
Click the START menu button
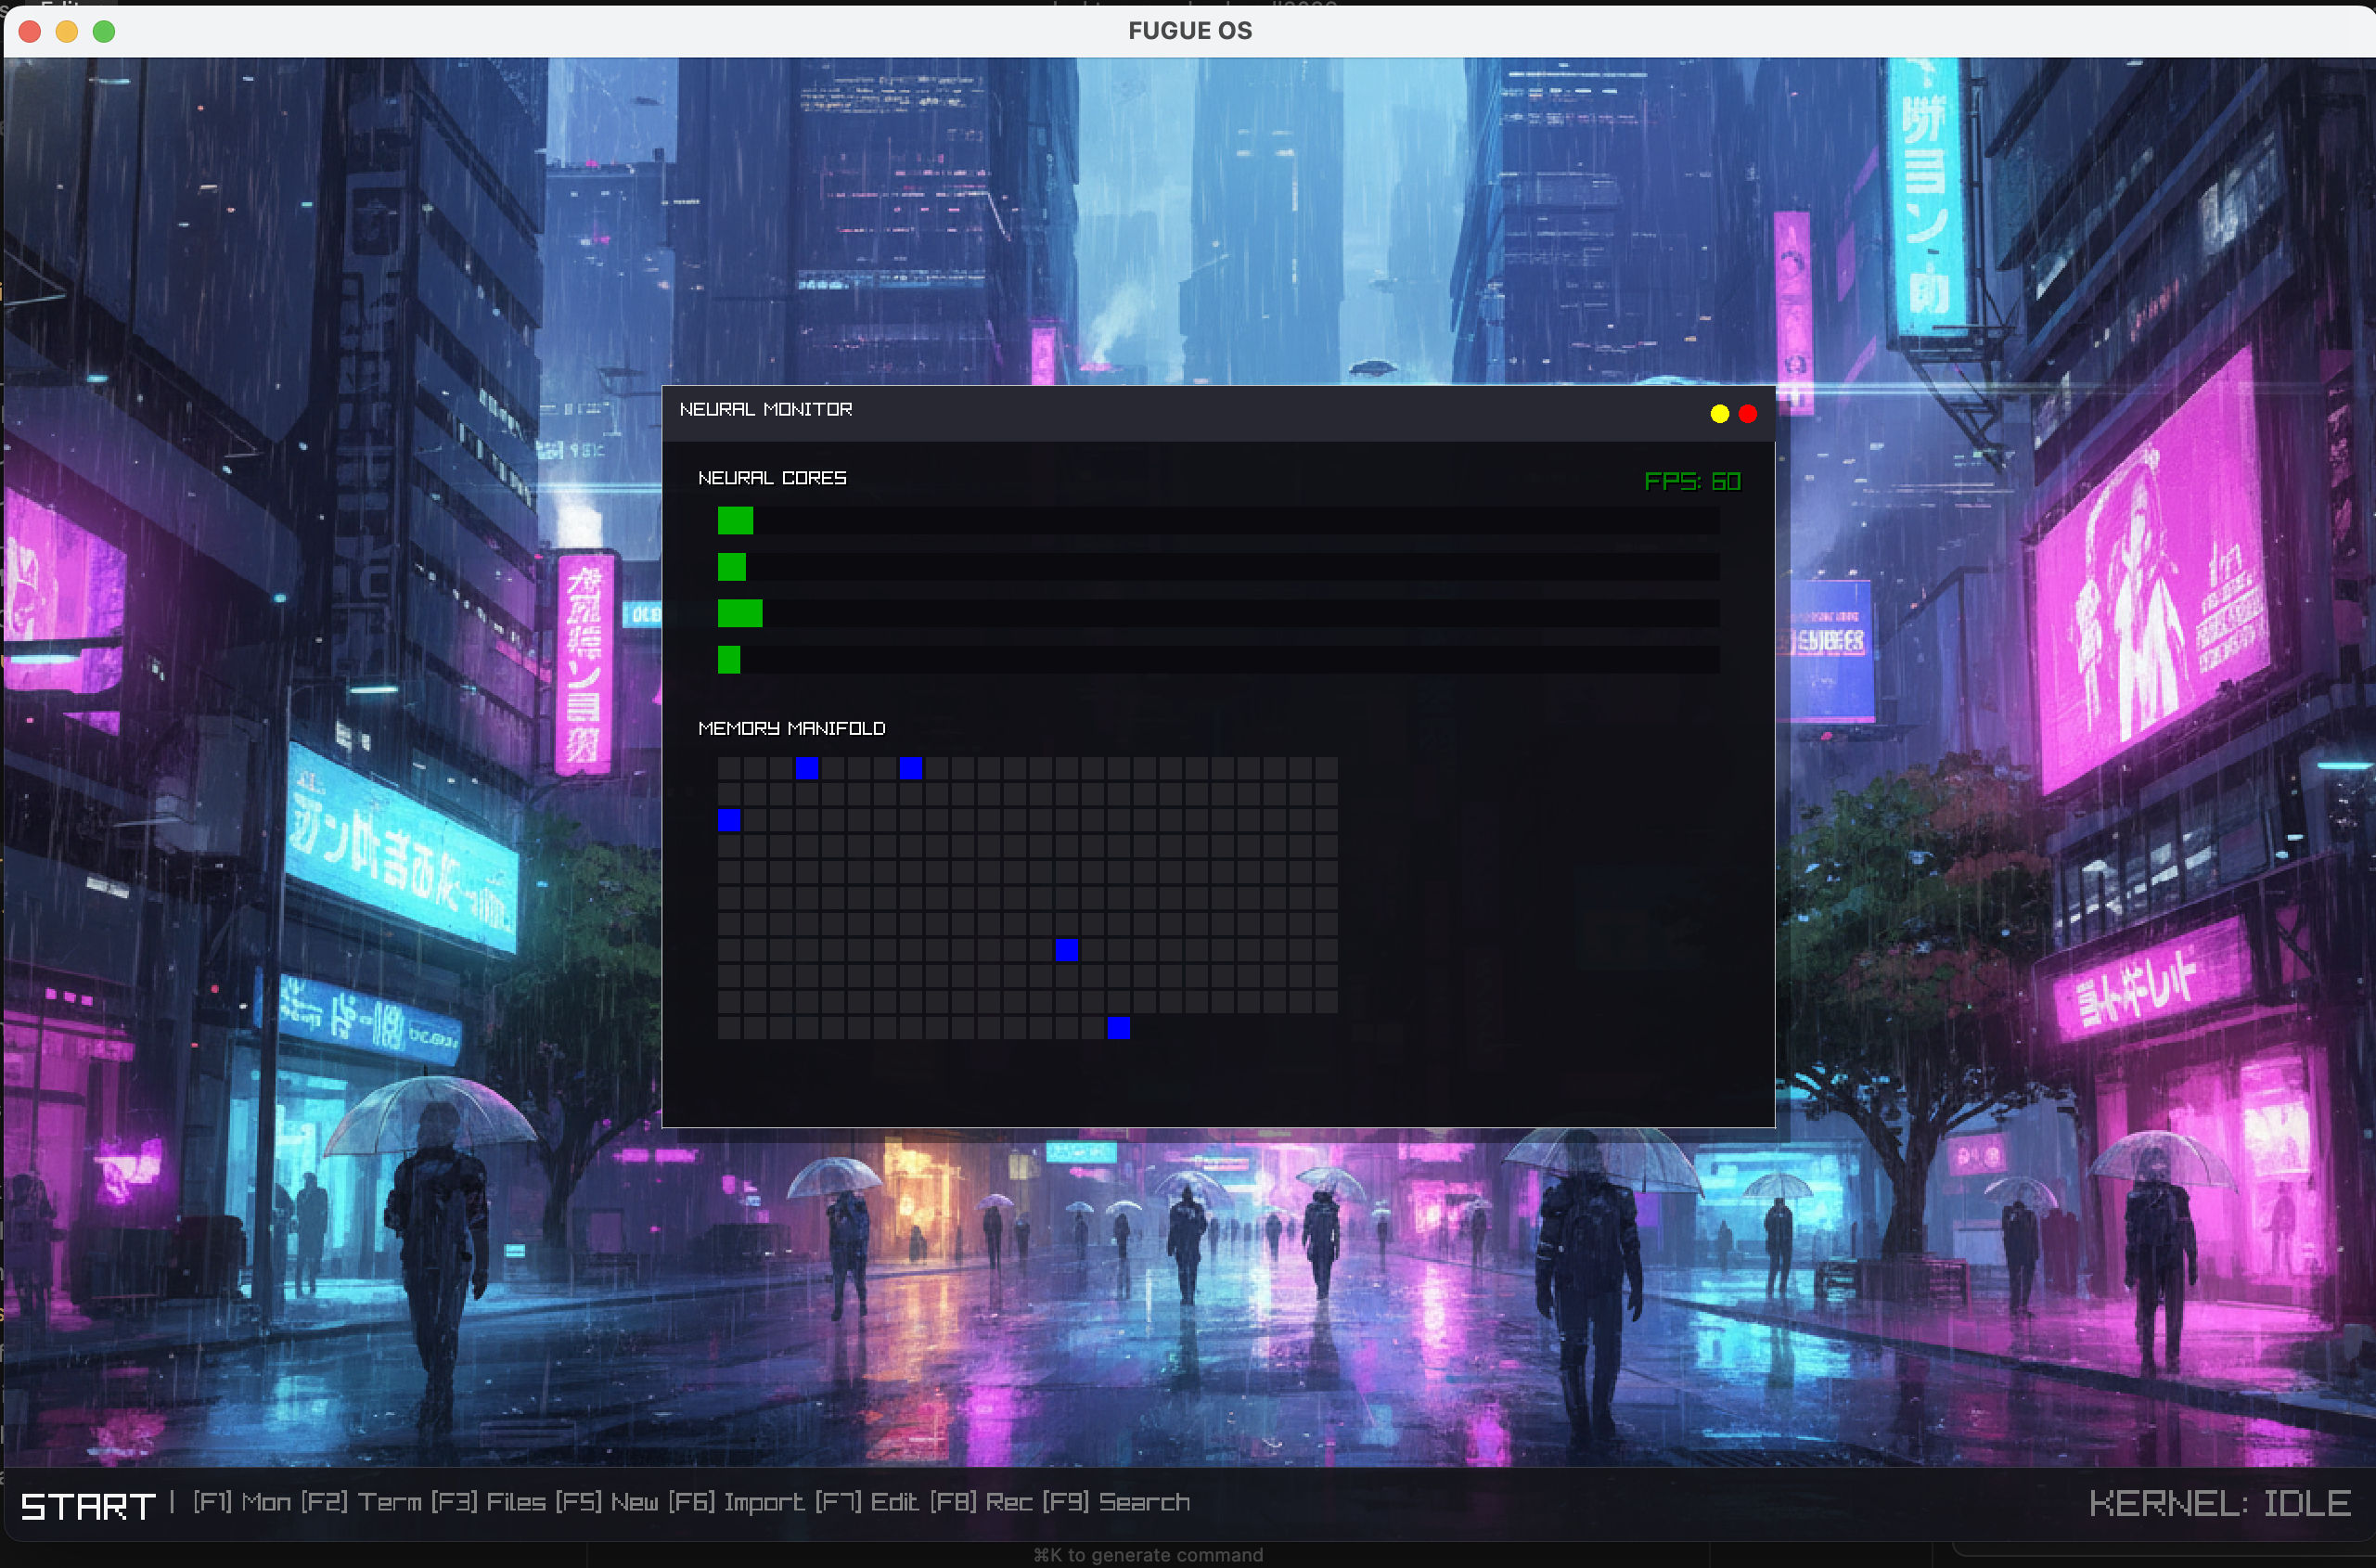(x=88, y=1505)
